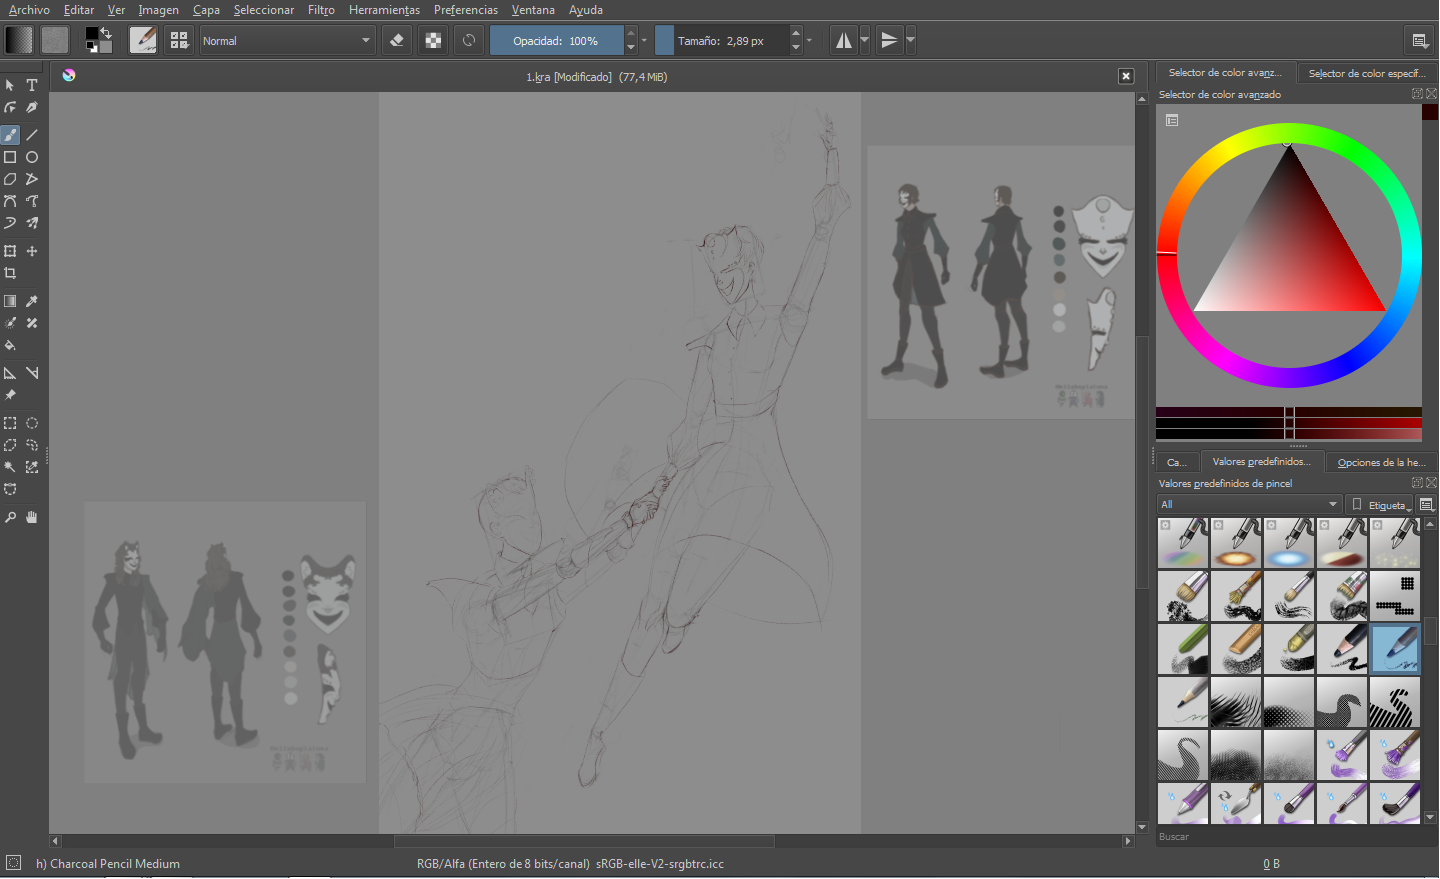The image size is (1440, 879).
Task: Select the Pan hand tool
Action: click(32, 517)
